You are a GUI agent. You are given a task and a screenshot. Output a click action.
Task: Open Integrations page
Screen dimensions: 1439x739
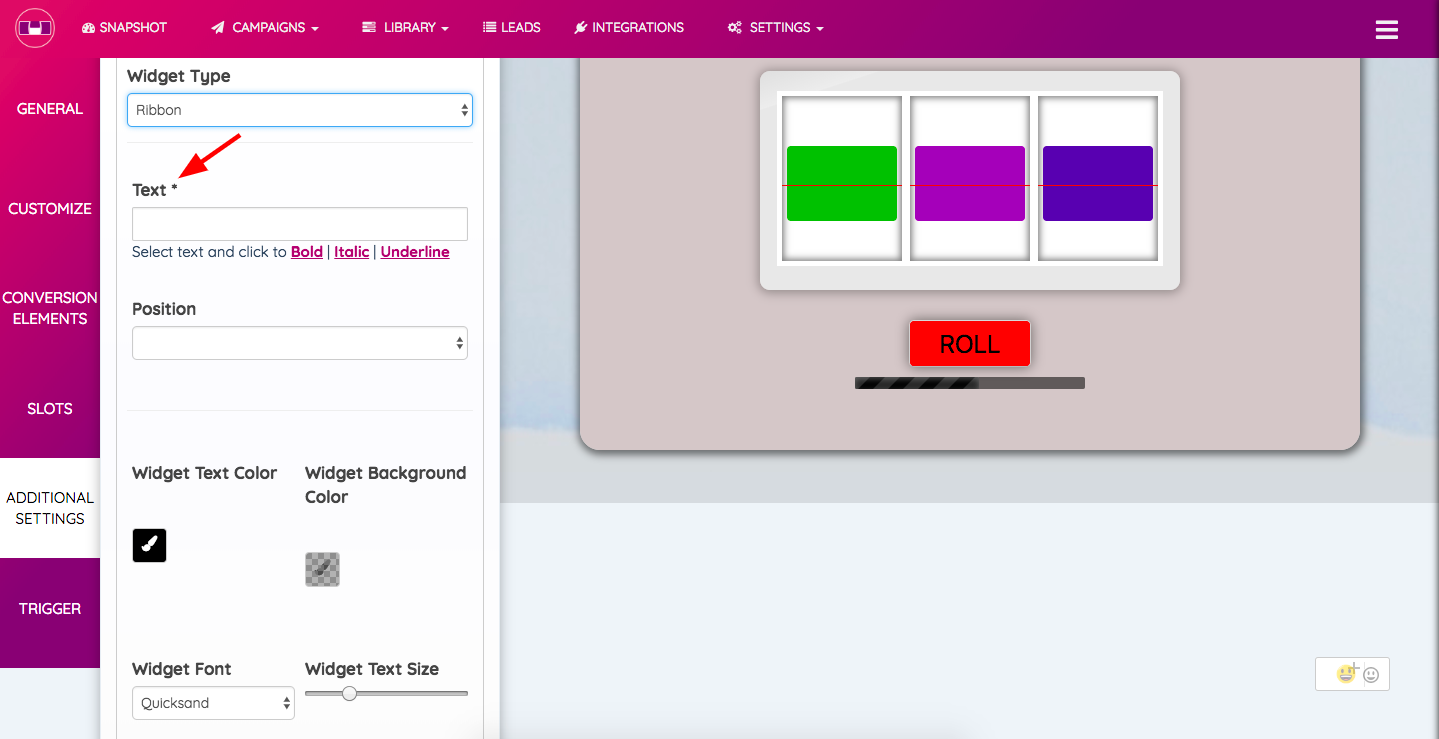click(629, 28)
